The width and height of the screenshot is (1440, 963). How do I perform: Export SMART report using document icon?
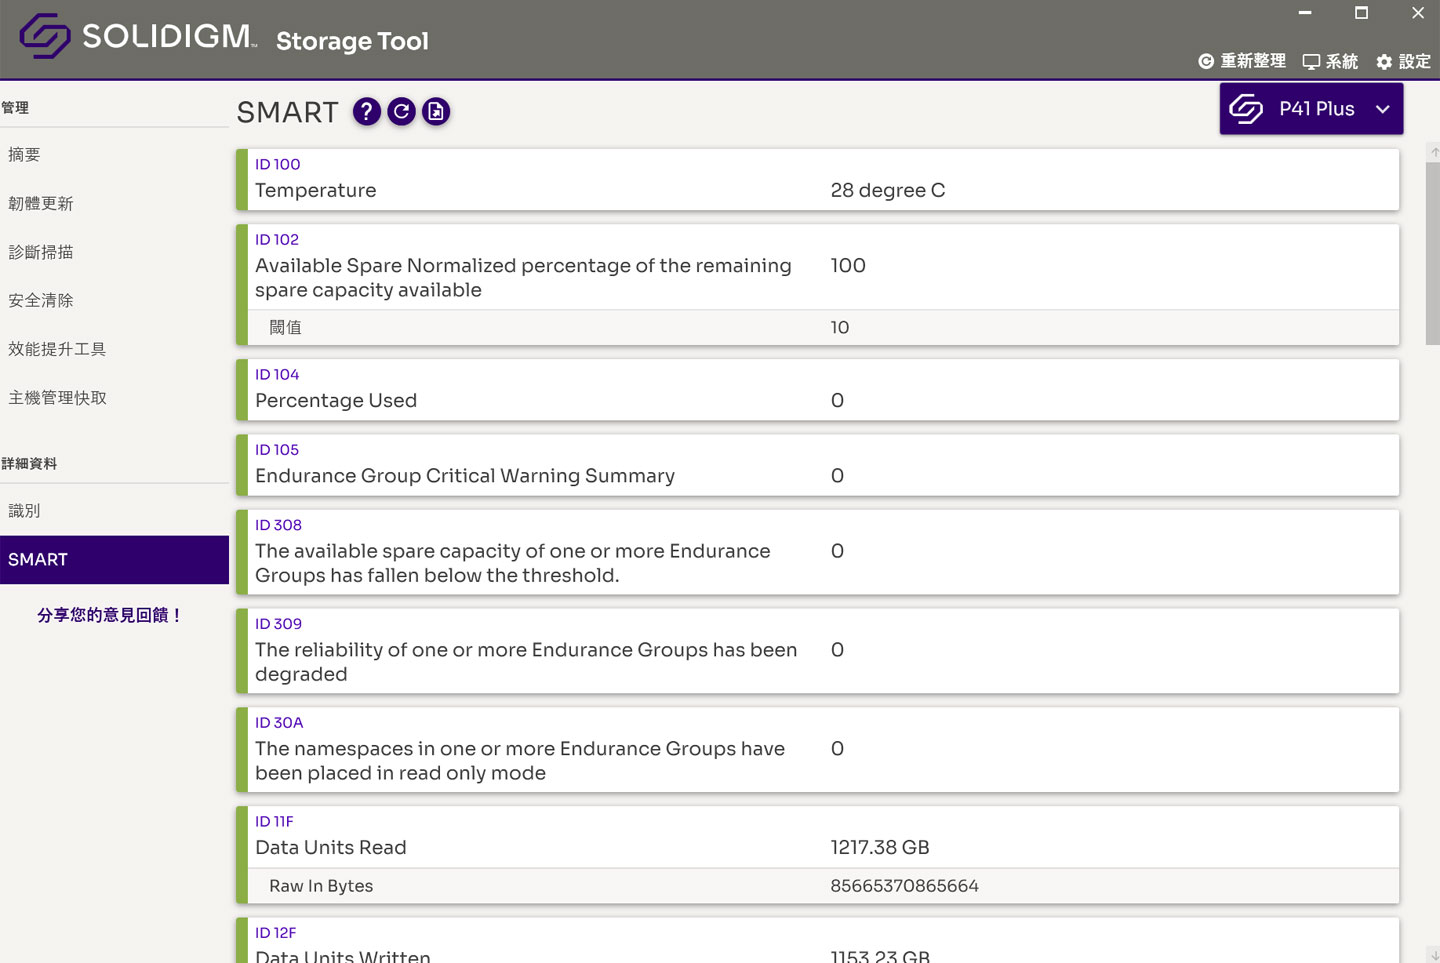click(436, 111)
